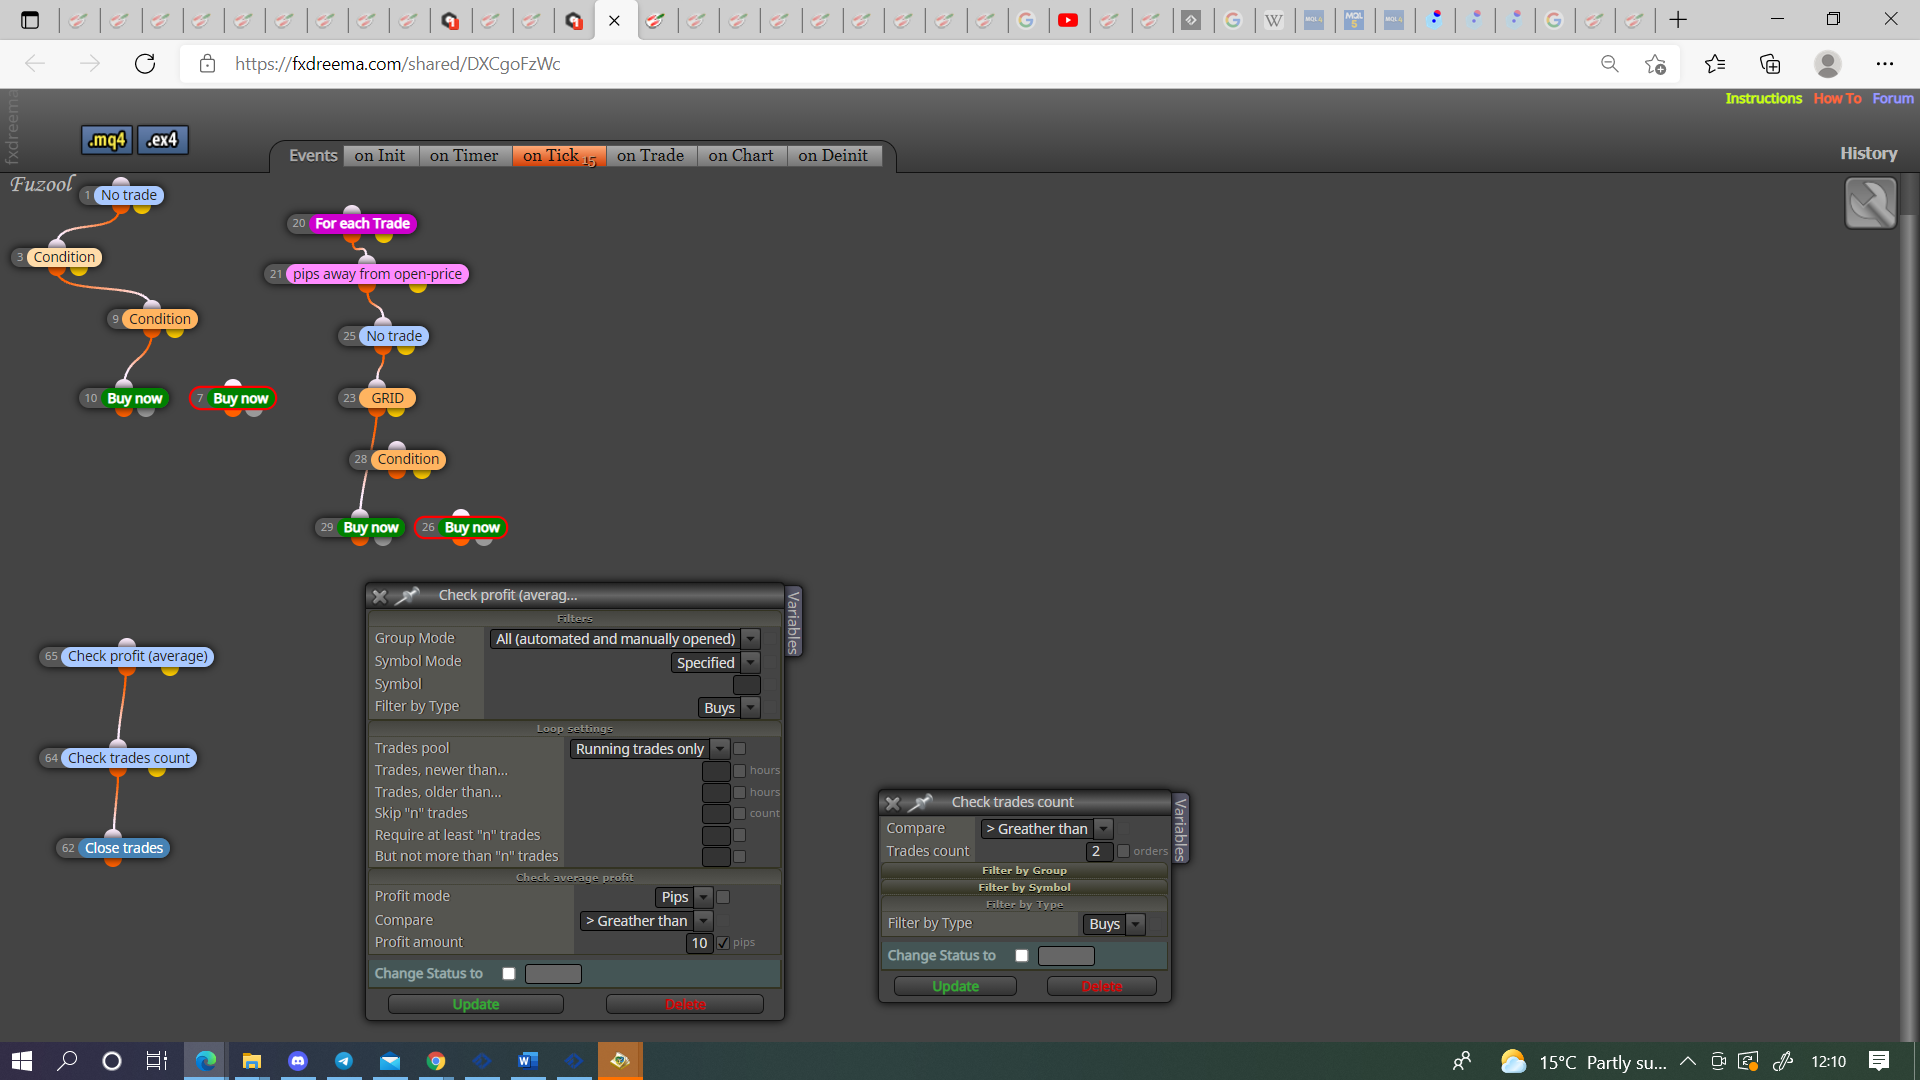Open browser Collections icon

point(1770,64)
